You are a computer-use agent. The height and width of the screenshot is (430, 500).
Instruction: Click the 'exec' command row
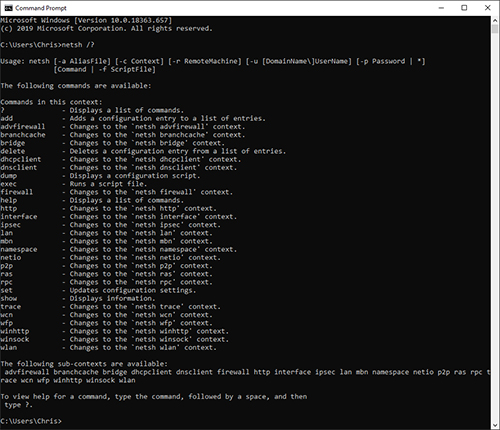74,184
